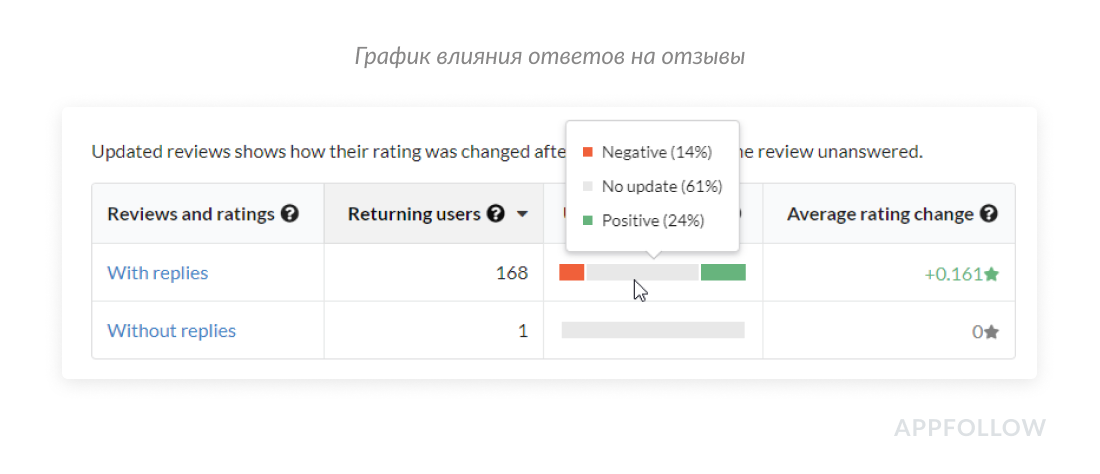Toggle sort arrow on Returning users column
Viewport: 1100px width, 474px height.
tap(522, 215)
